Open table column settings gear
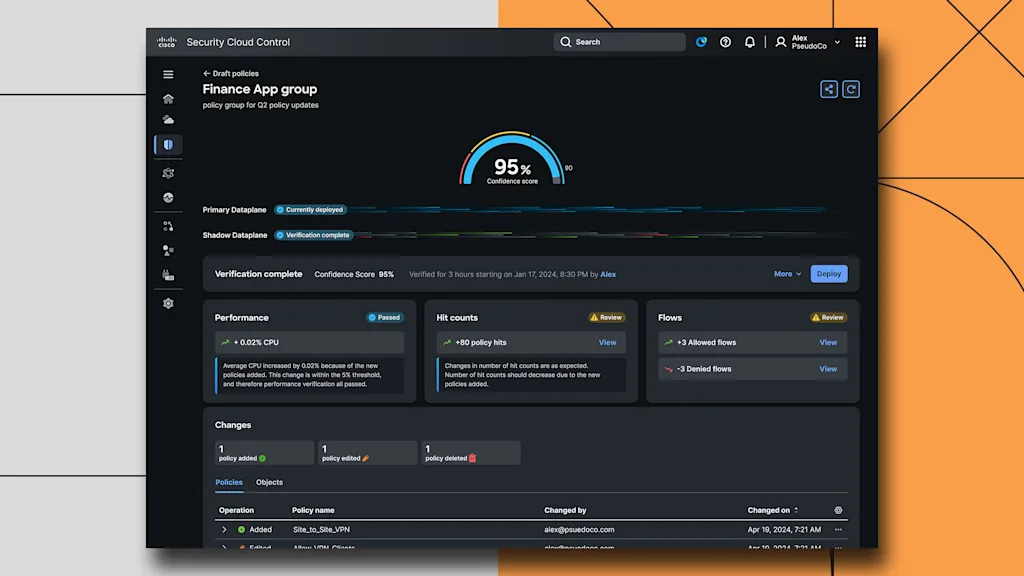The width and height of the screenshot is (1024, 576). tap(838, 510)
